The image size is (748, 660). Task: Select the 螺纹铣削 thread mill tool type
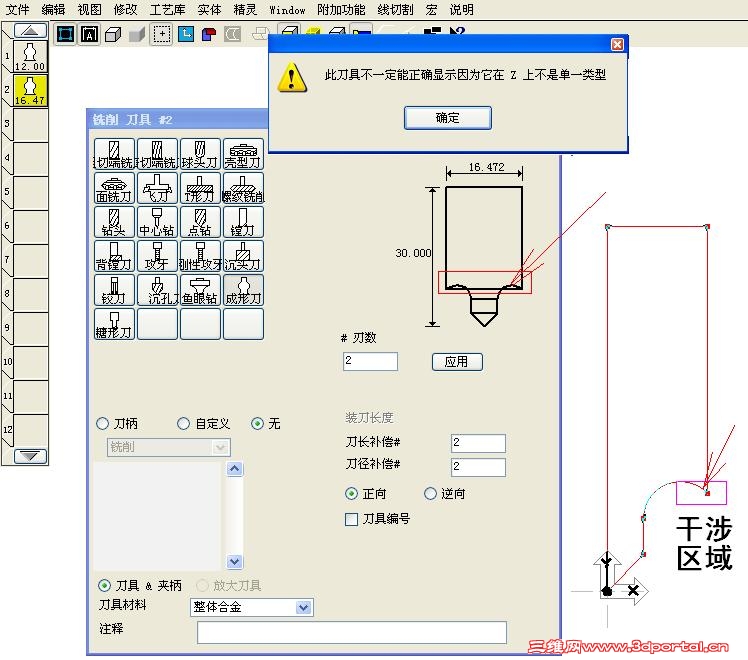pyautogui.click(x=243, y=188)
